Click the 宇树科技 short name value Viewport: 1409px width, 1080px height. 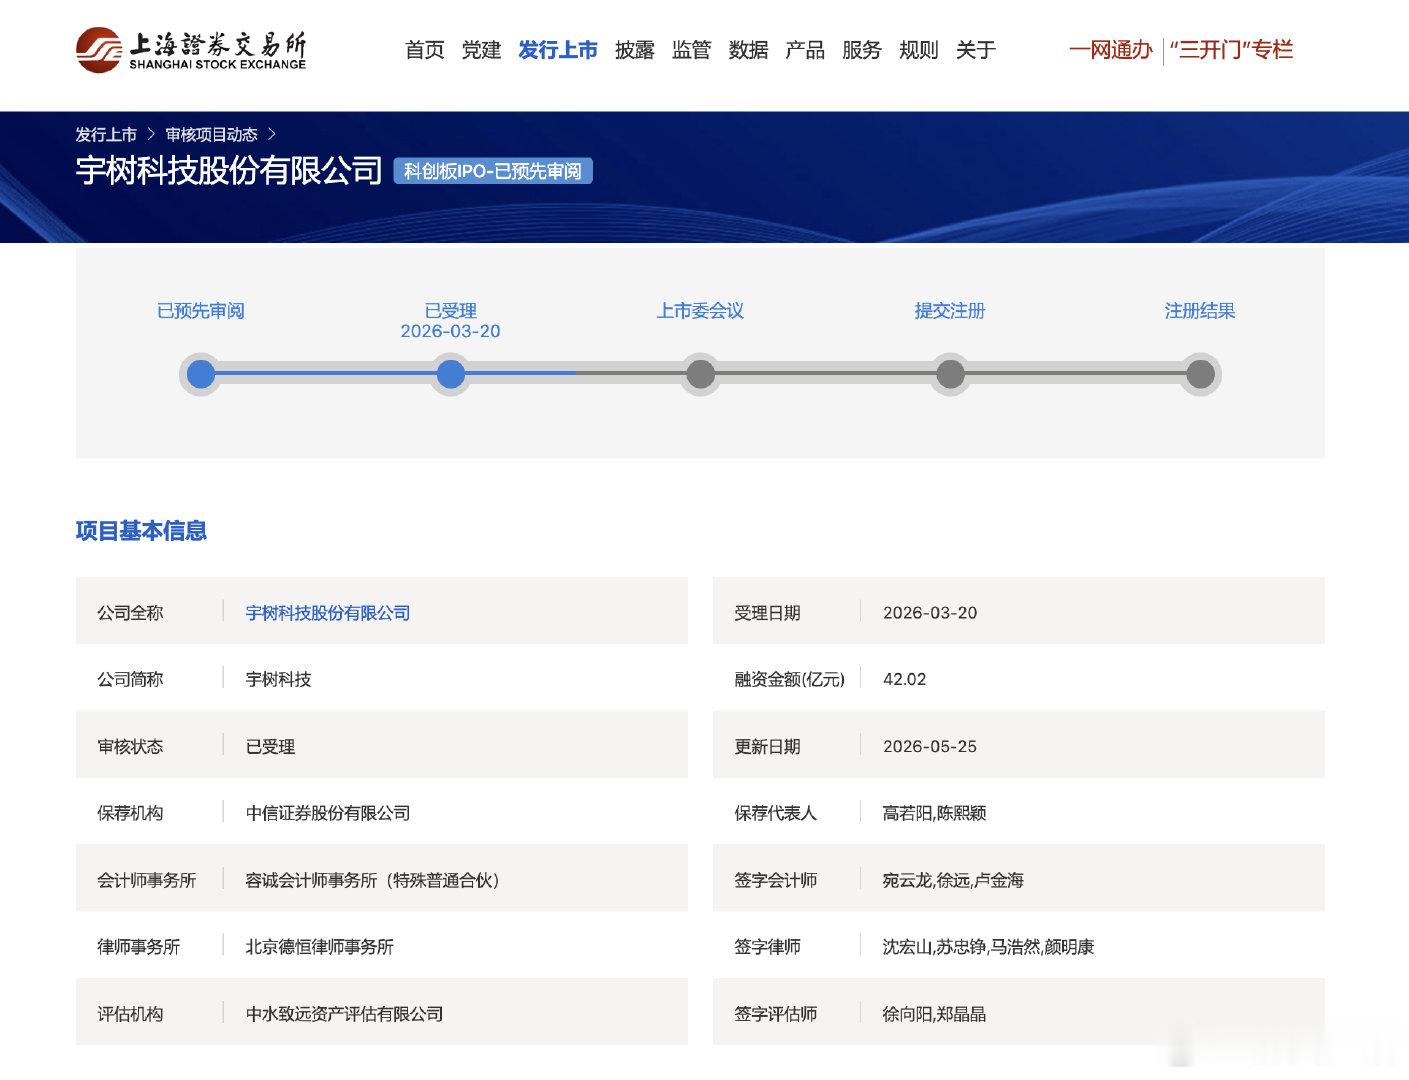(278, 679)
